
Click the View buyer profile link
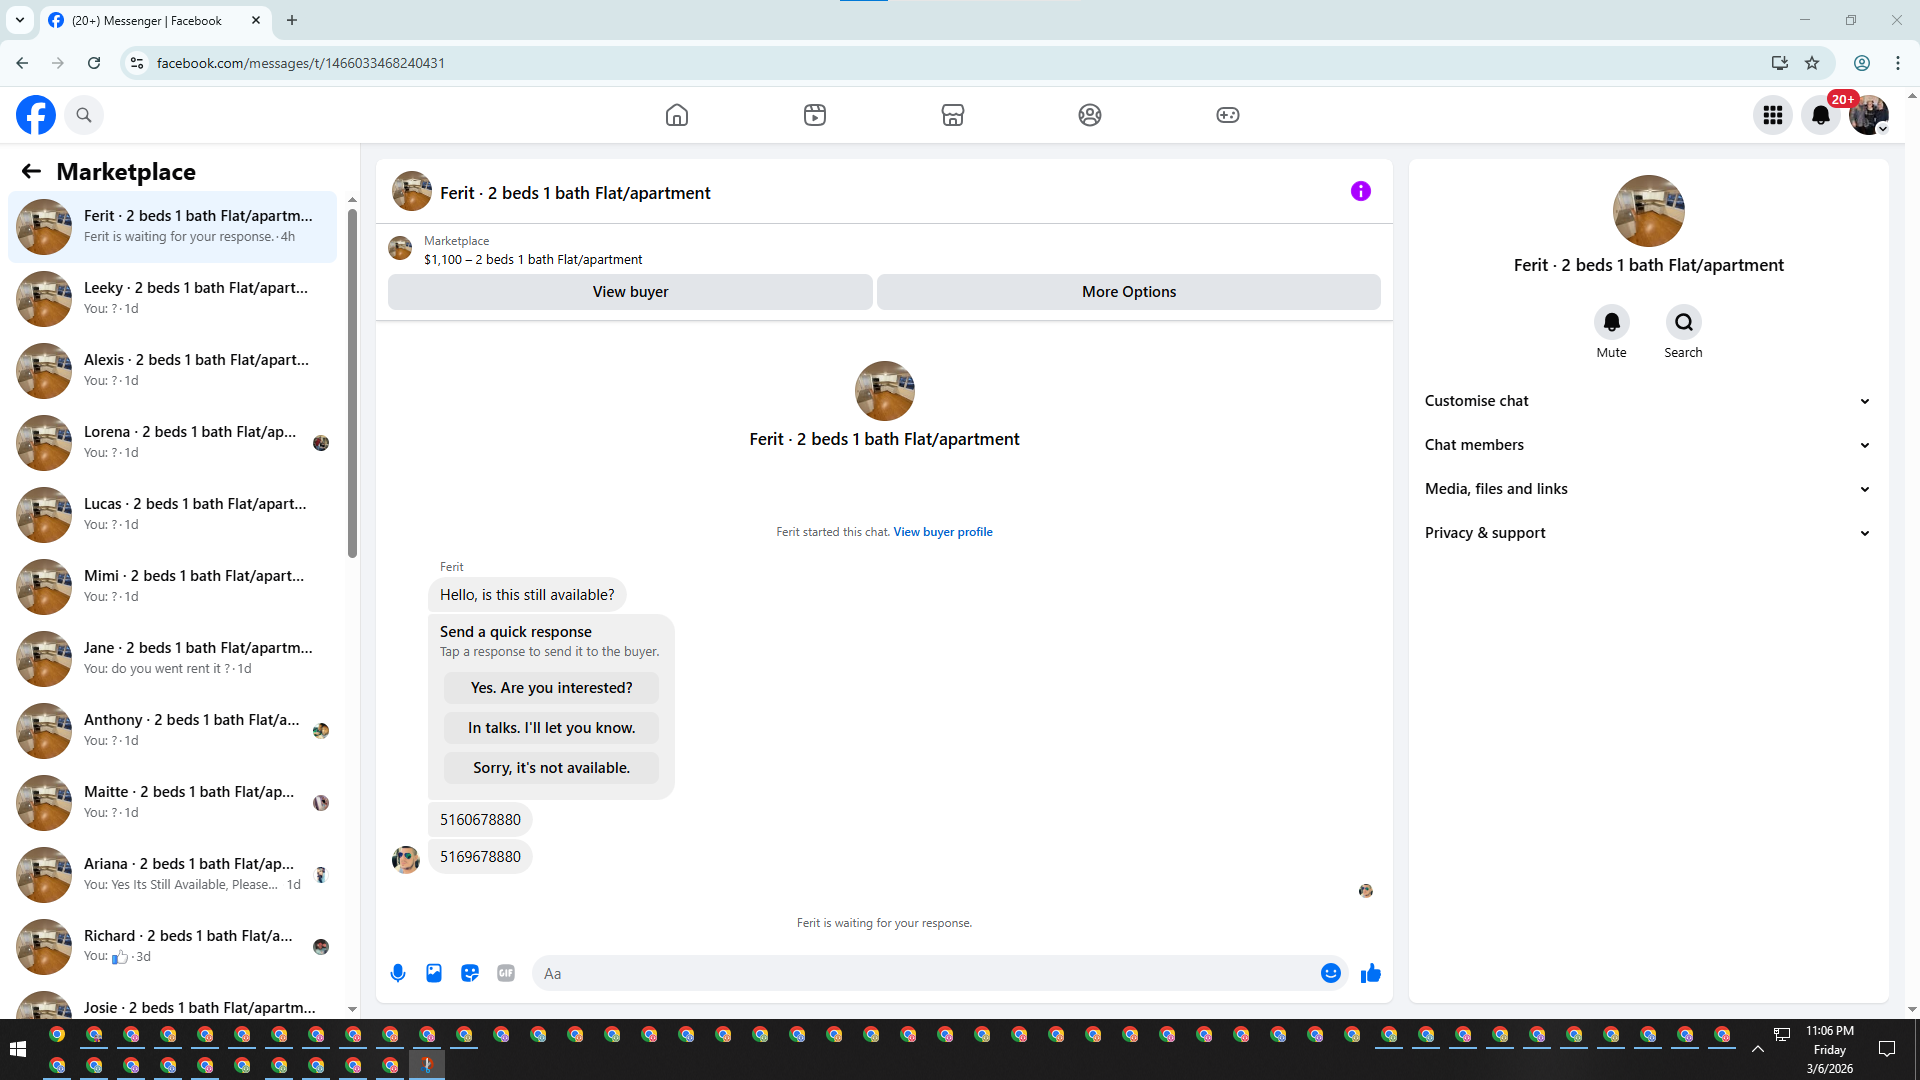click(x=942, y=532)
